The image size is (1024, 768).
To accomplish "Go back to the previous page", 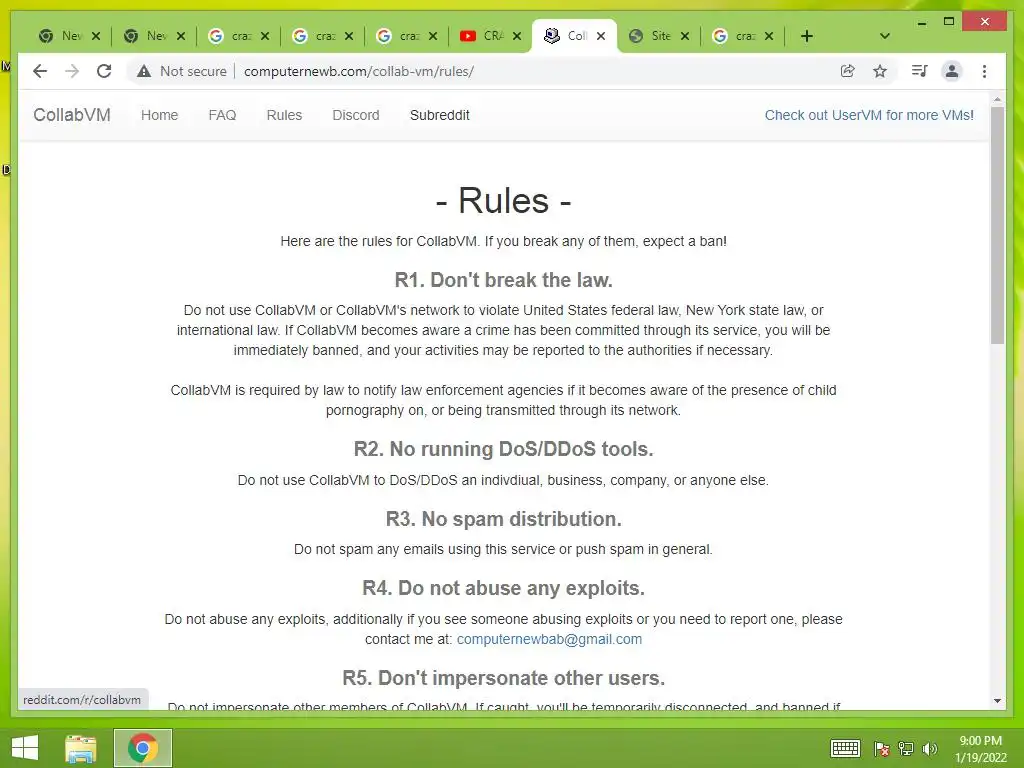I will [40, 71].
